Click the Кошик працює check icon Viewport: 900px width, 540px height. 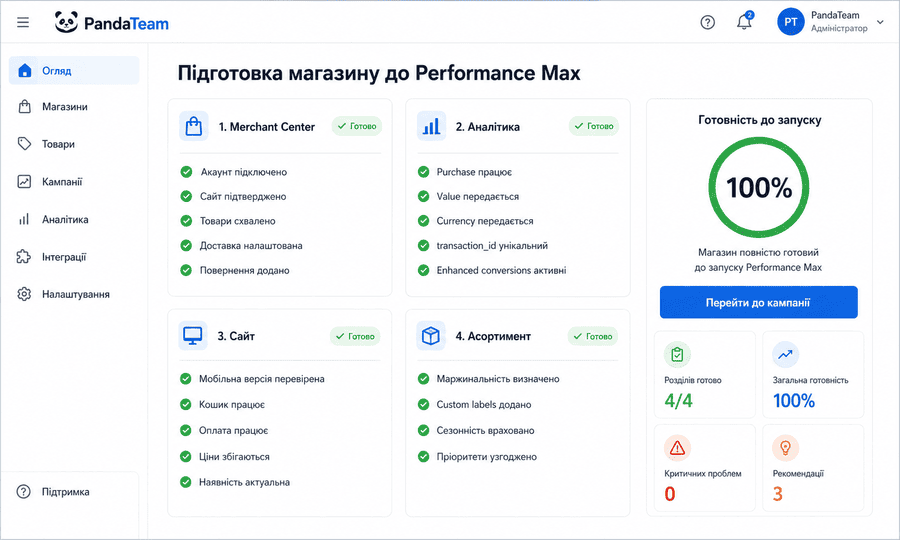tap(185, 405)
